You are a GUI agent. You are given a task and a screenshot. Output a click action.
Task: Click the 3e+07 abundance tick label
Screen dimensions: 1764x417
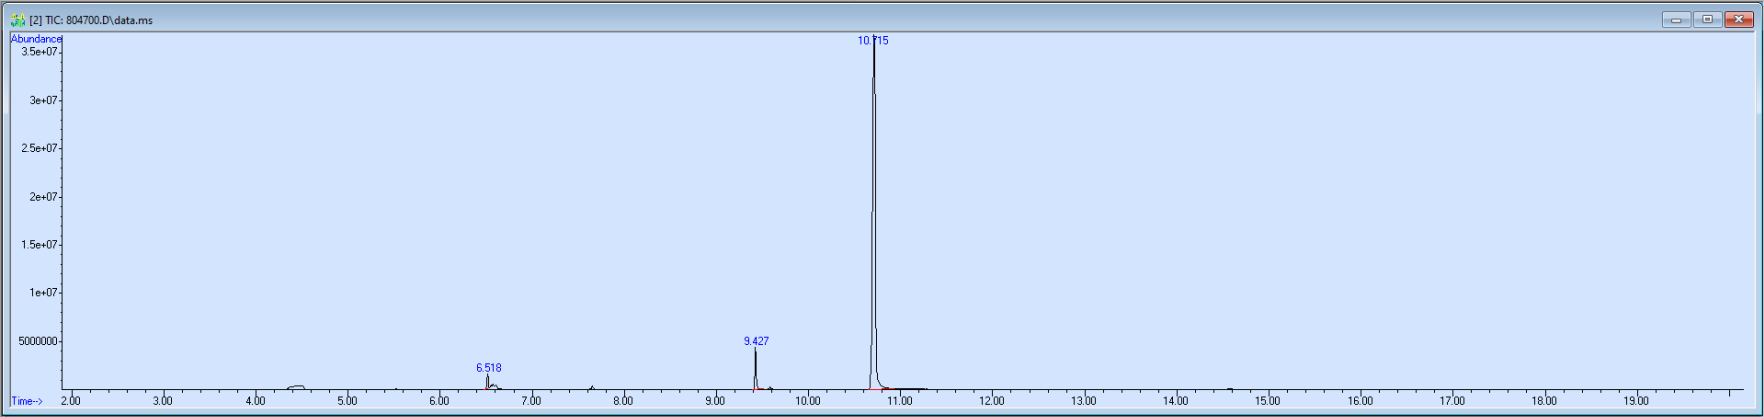tap(44, 100)
